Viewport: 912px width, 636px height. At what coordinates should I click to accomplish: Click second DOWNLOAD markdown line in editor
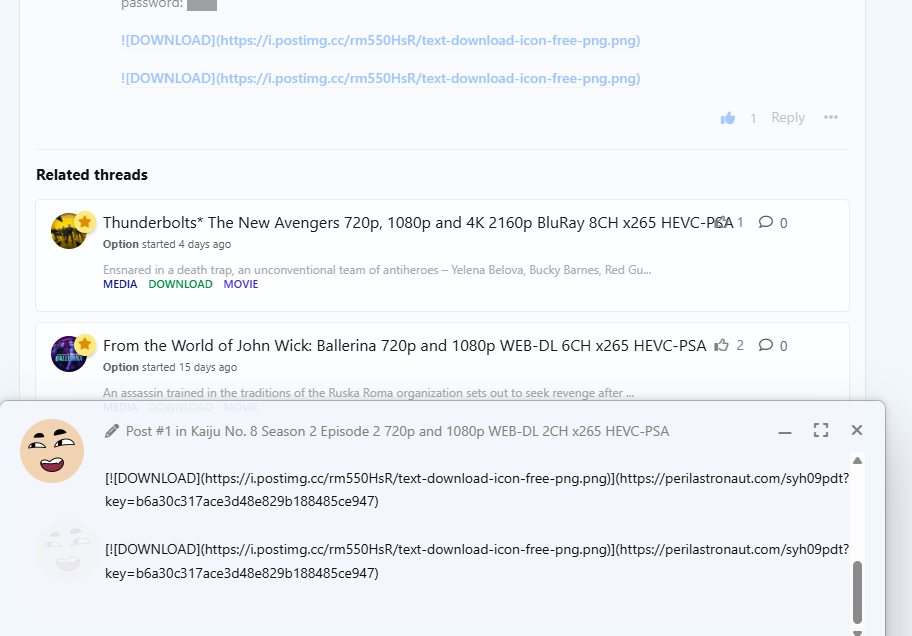(x=477, y=561)
